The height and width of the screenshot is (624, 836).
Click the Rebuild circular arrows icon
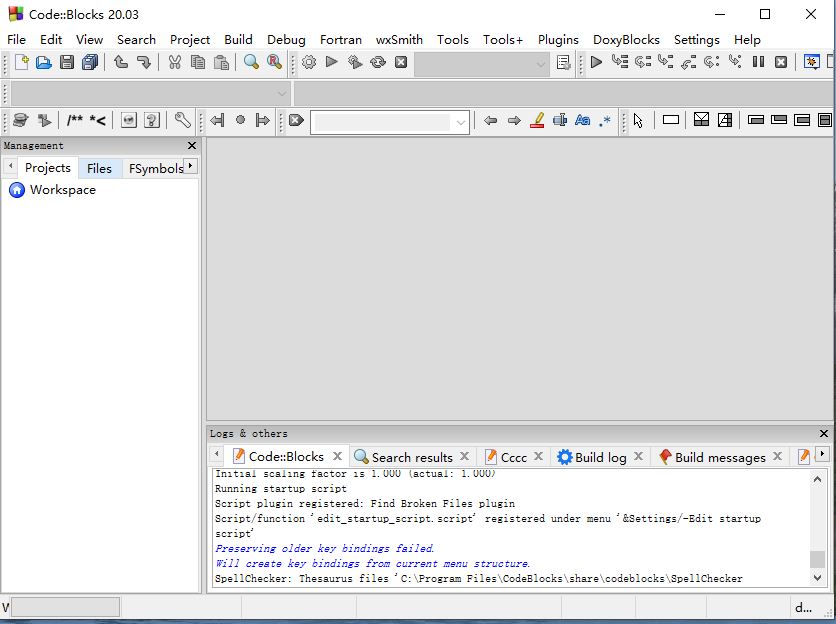(x=378, y=62)
